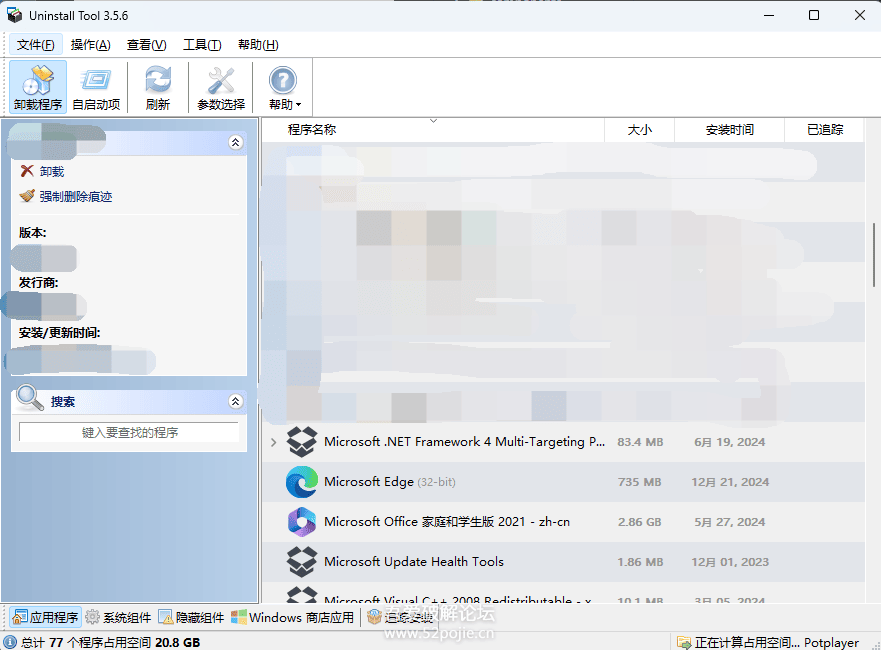This screenshot has width=881, height=650.
Task: Select the Microsoft Office 2021 program icon
Action: click(x=302, y=522)
